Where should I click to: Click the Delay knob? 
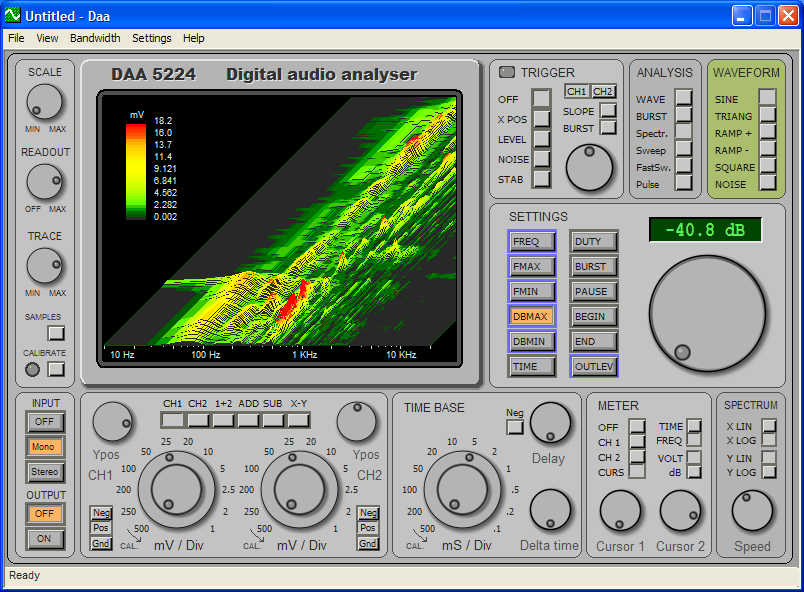549,423
